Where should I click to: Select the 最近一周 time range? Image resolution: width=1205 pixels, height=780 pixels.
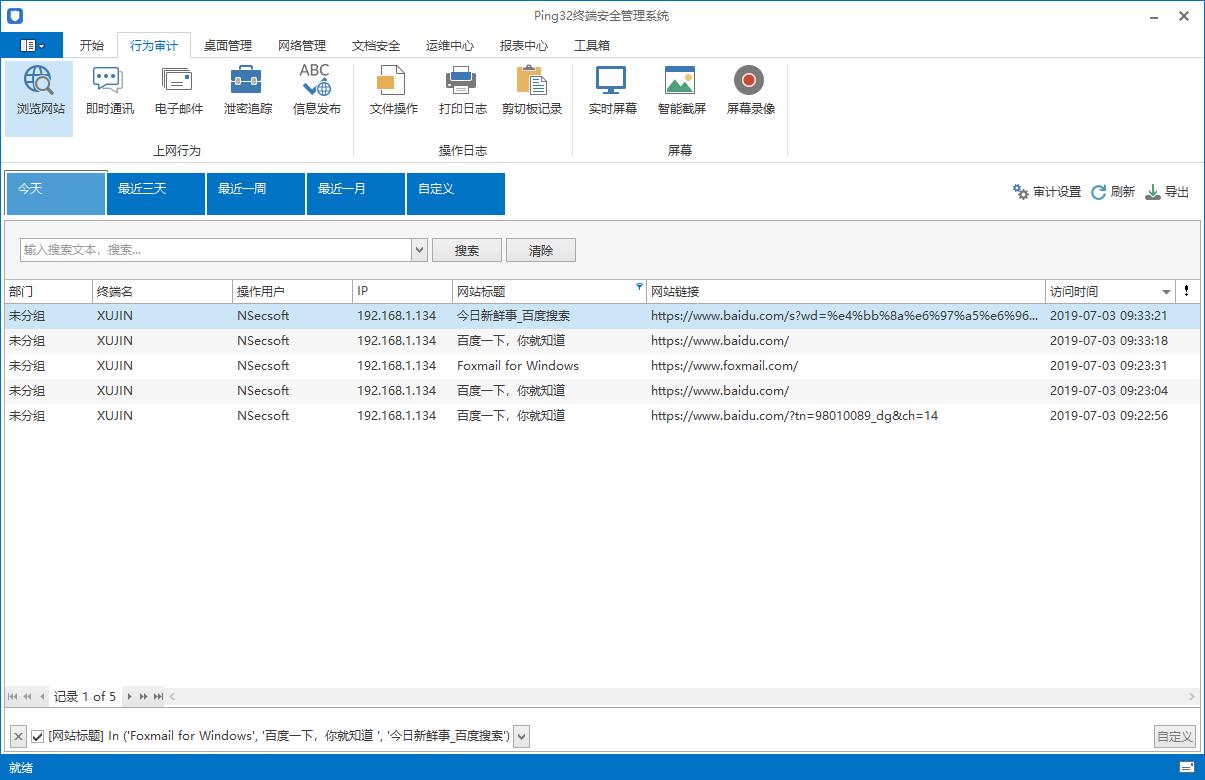(256, 193)
